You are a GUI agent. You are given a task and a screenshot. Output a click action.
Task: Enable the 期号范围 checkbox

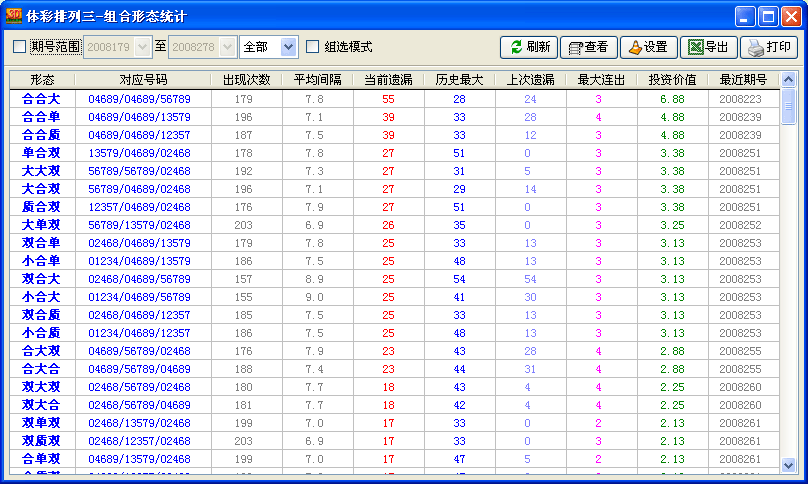click(20, 47)
